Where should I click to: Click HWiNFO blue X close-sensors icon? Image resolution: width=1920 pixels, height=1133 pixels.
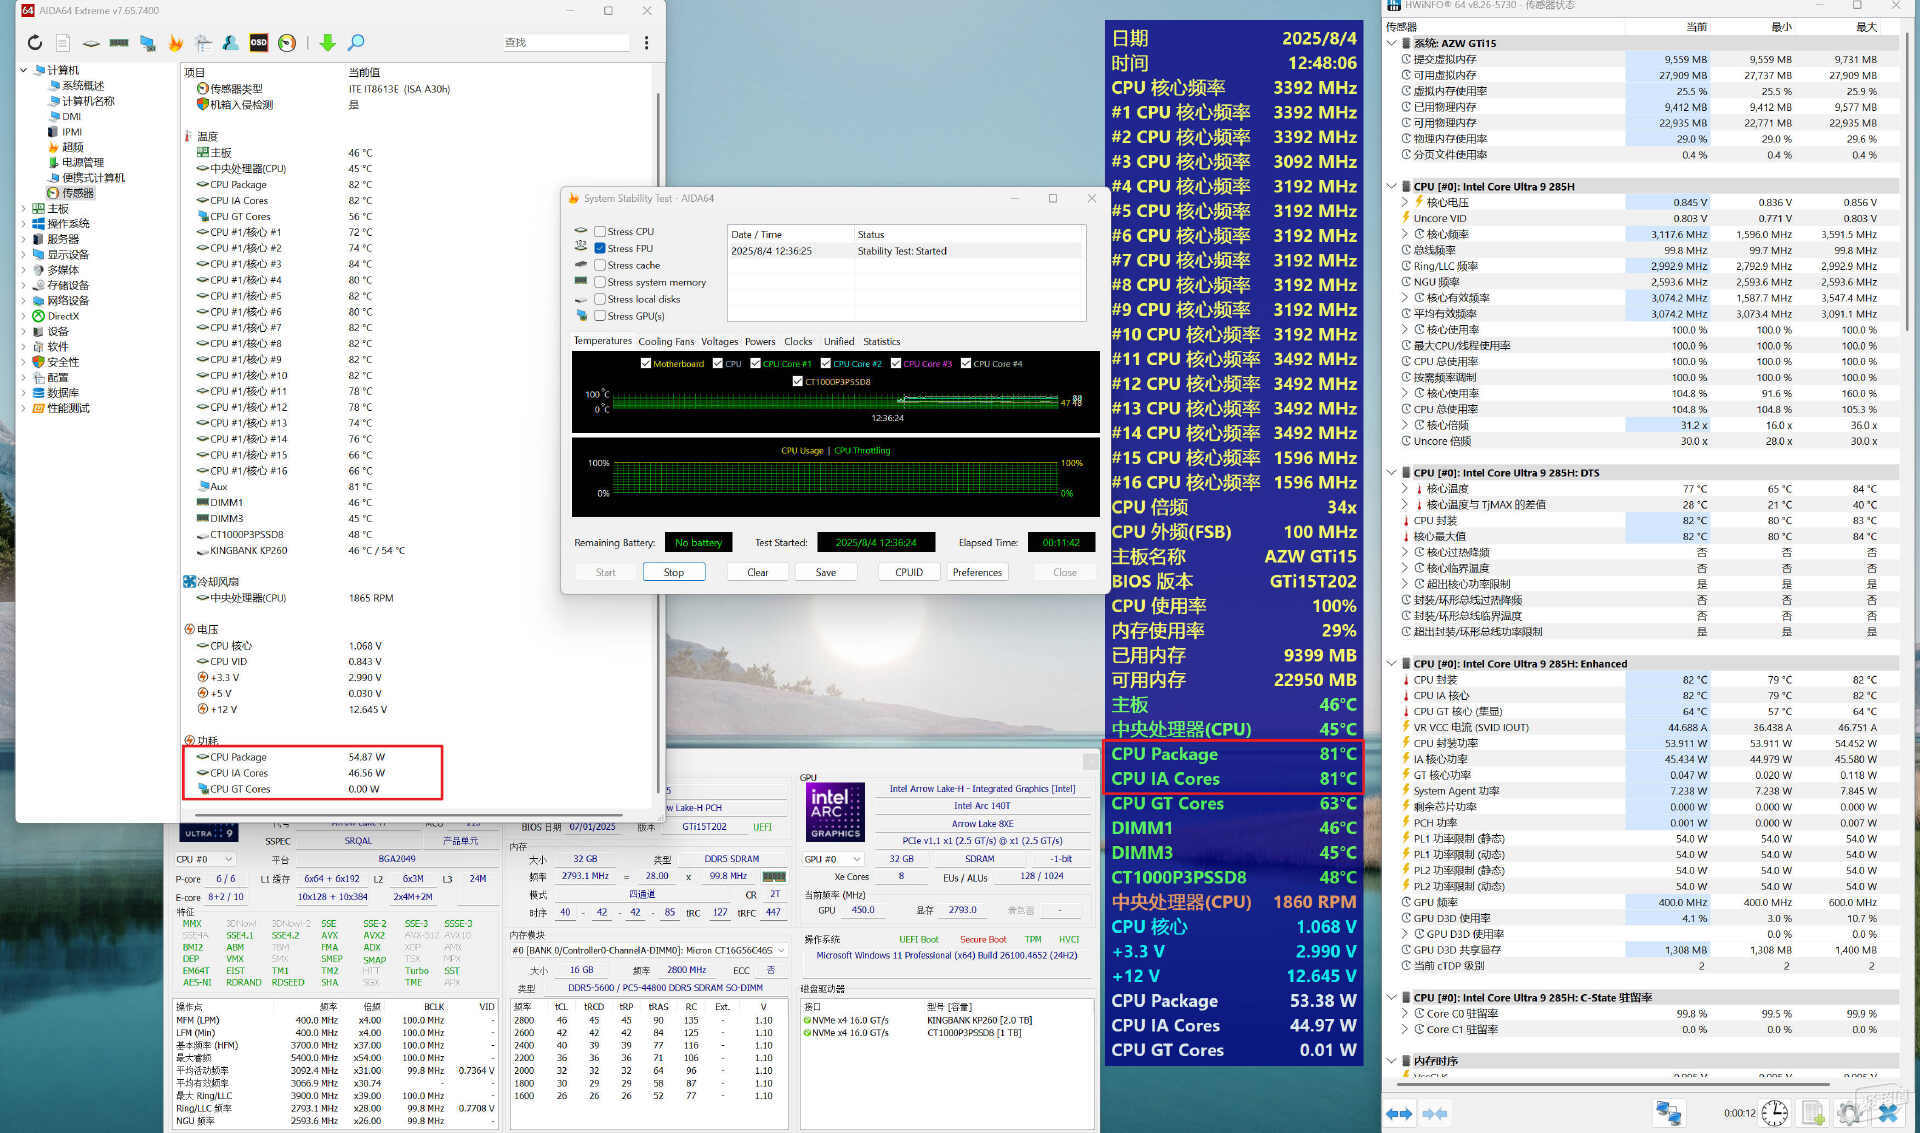1887,1112
